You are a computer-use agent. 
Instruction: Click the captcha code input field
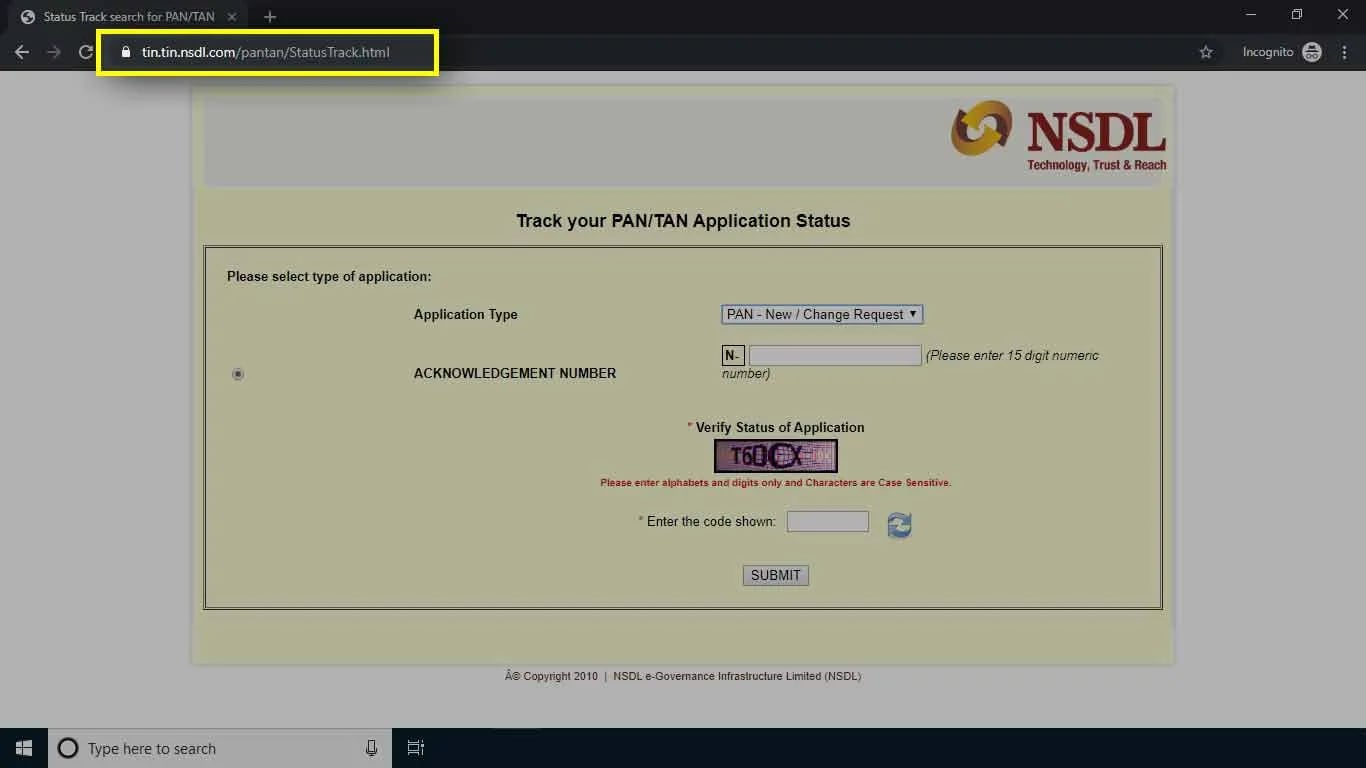[x=828, y=521]
